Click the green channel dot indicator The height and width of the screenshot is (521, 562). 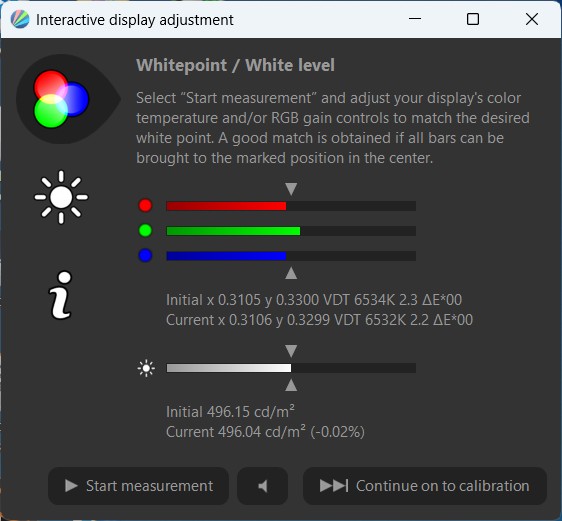(x=145, y=230)
